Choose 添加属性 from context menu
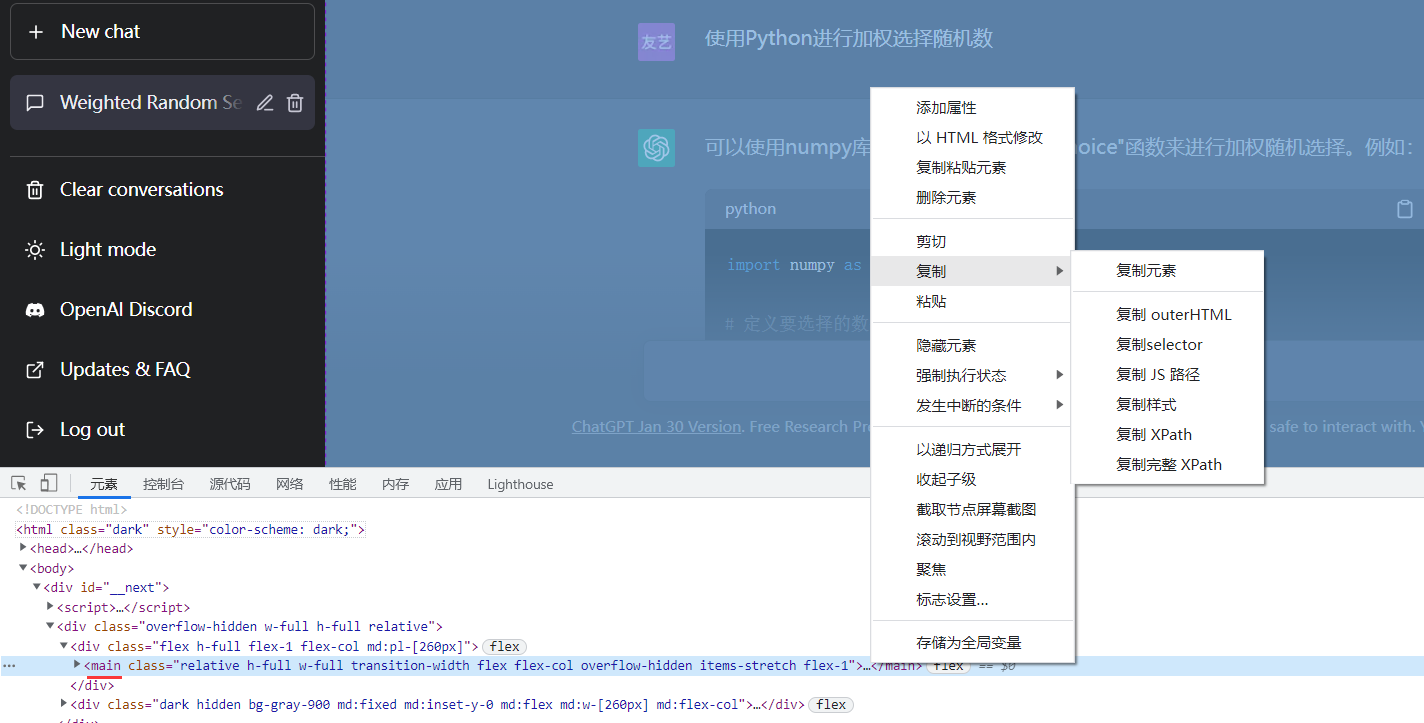The height and width of the screenshot is (723, 1424). [973, 108]
